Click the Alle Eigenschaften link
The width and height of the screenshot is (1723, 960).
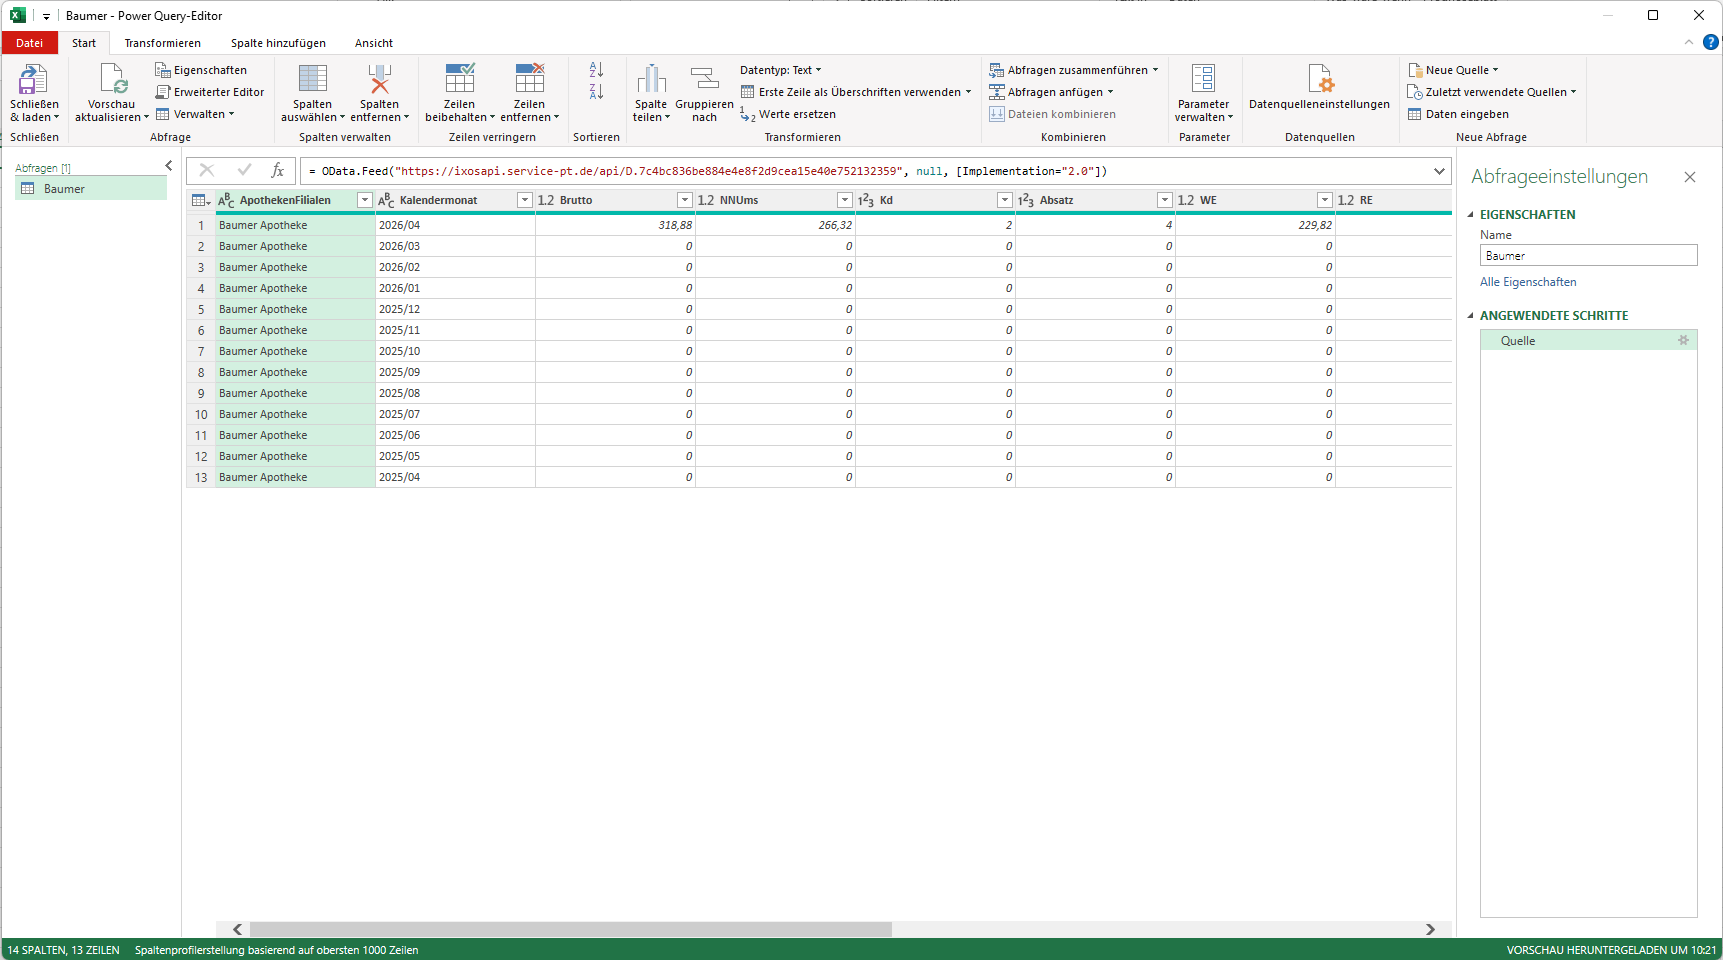(1528, 282)
